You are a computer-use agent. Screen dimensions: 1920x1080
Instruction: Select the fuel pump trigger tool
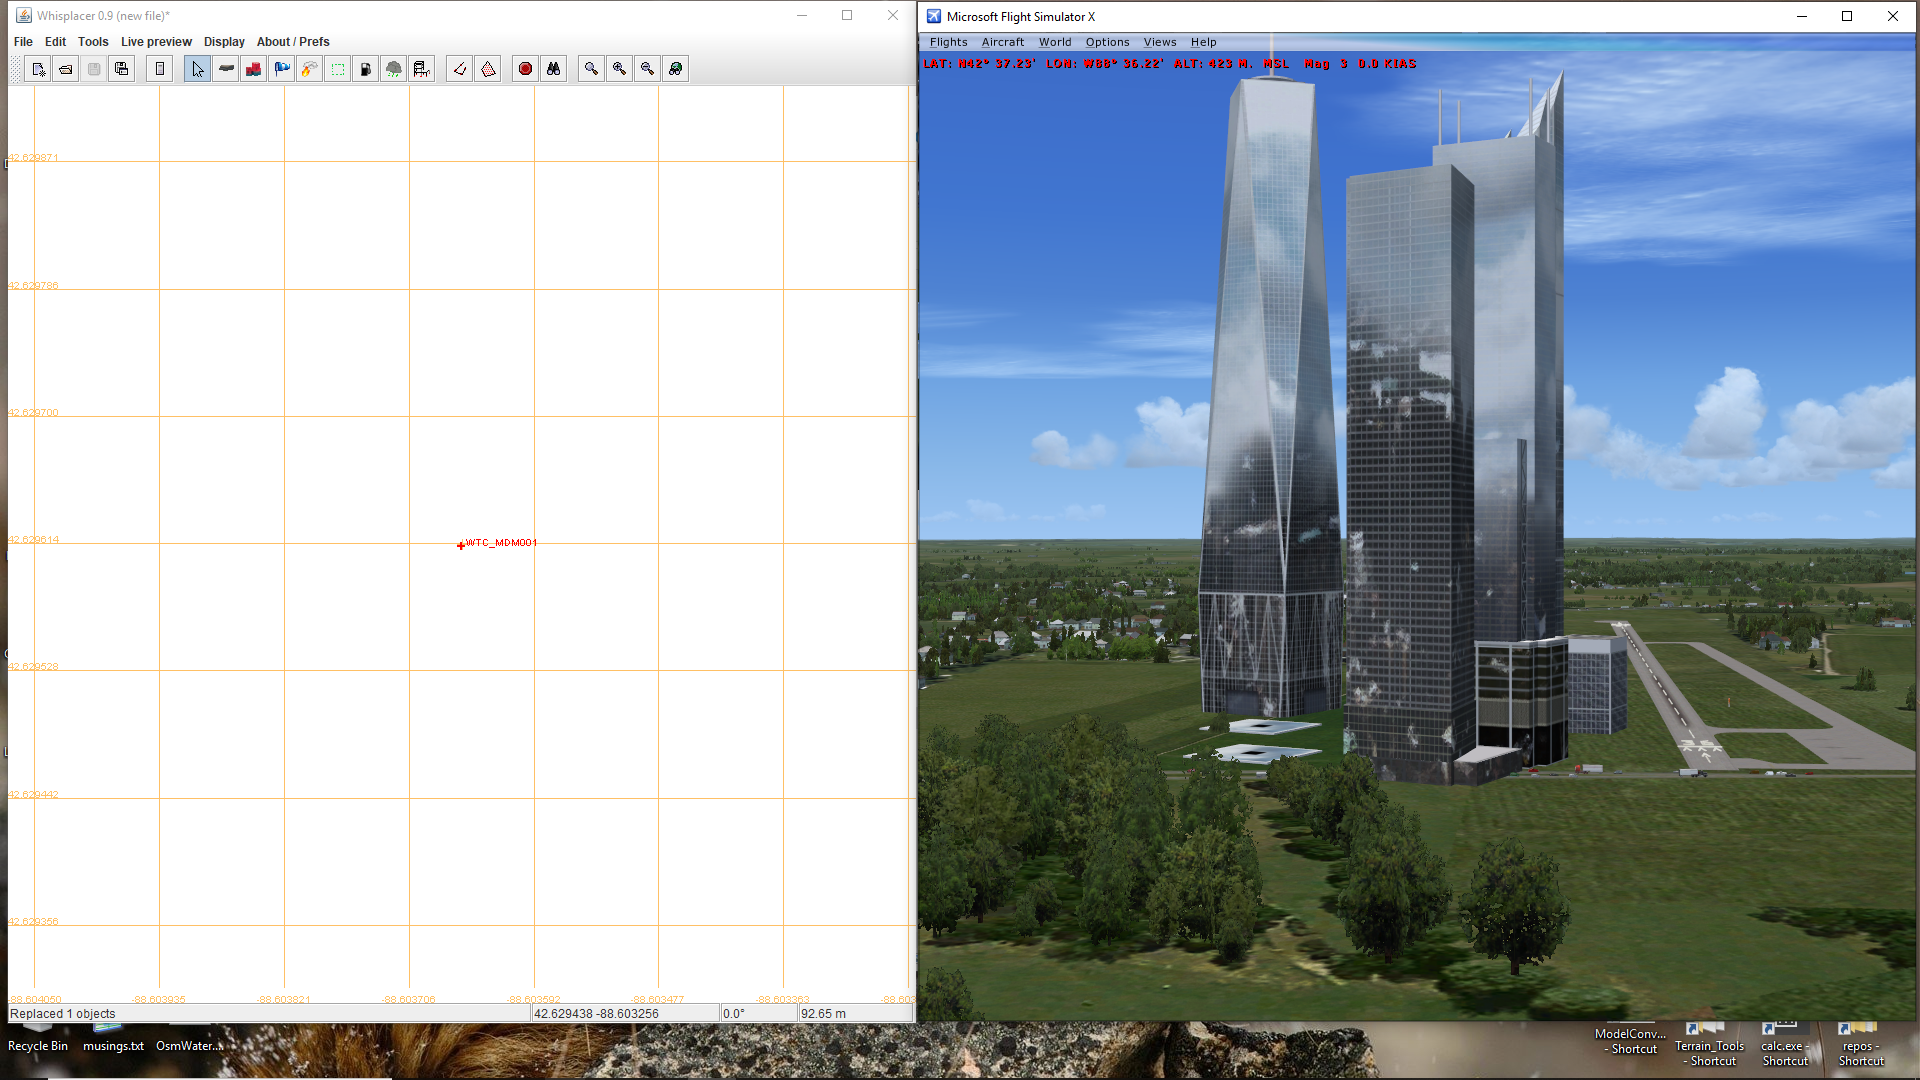366,69
